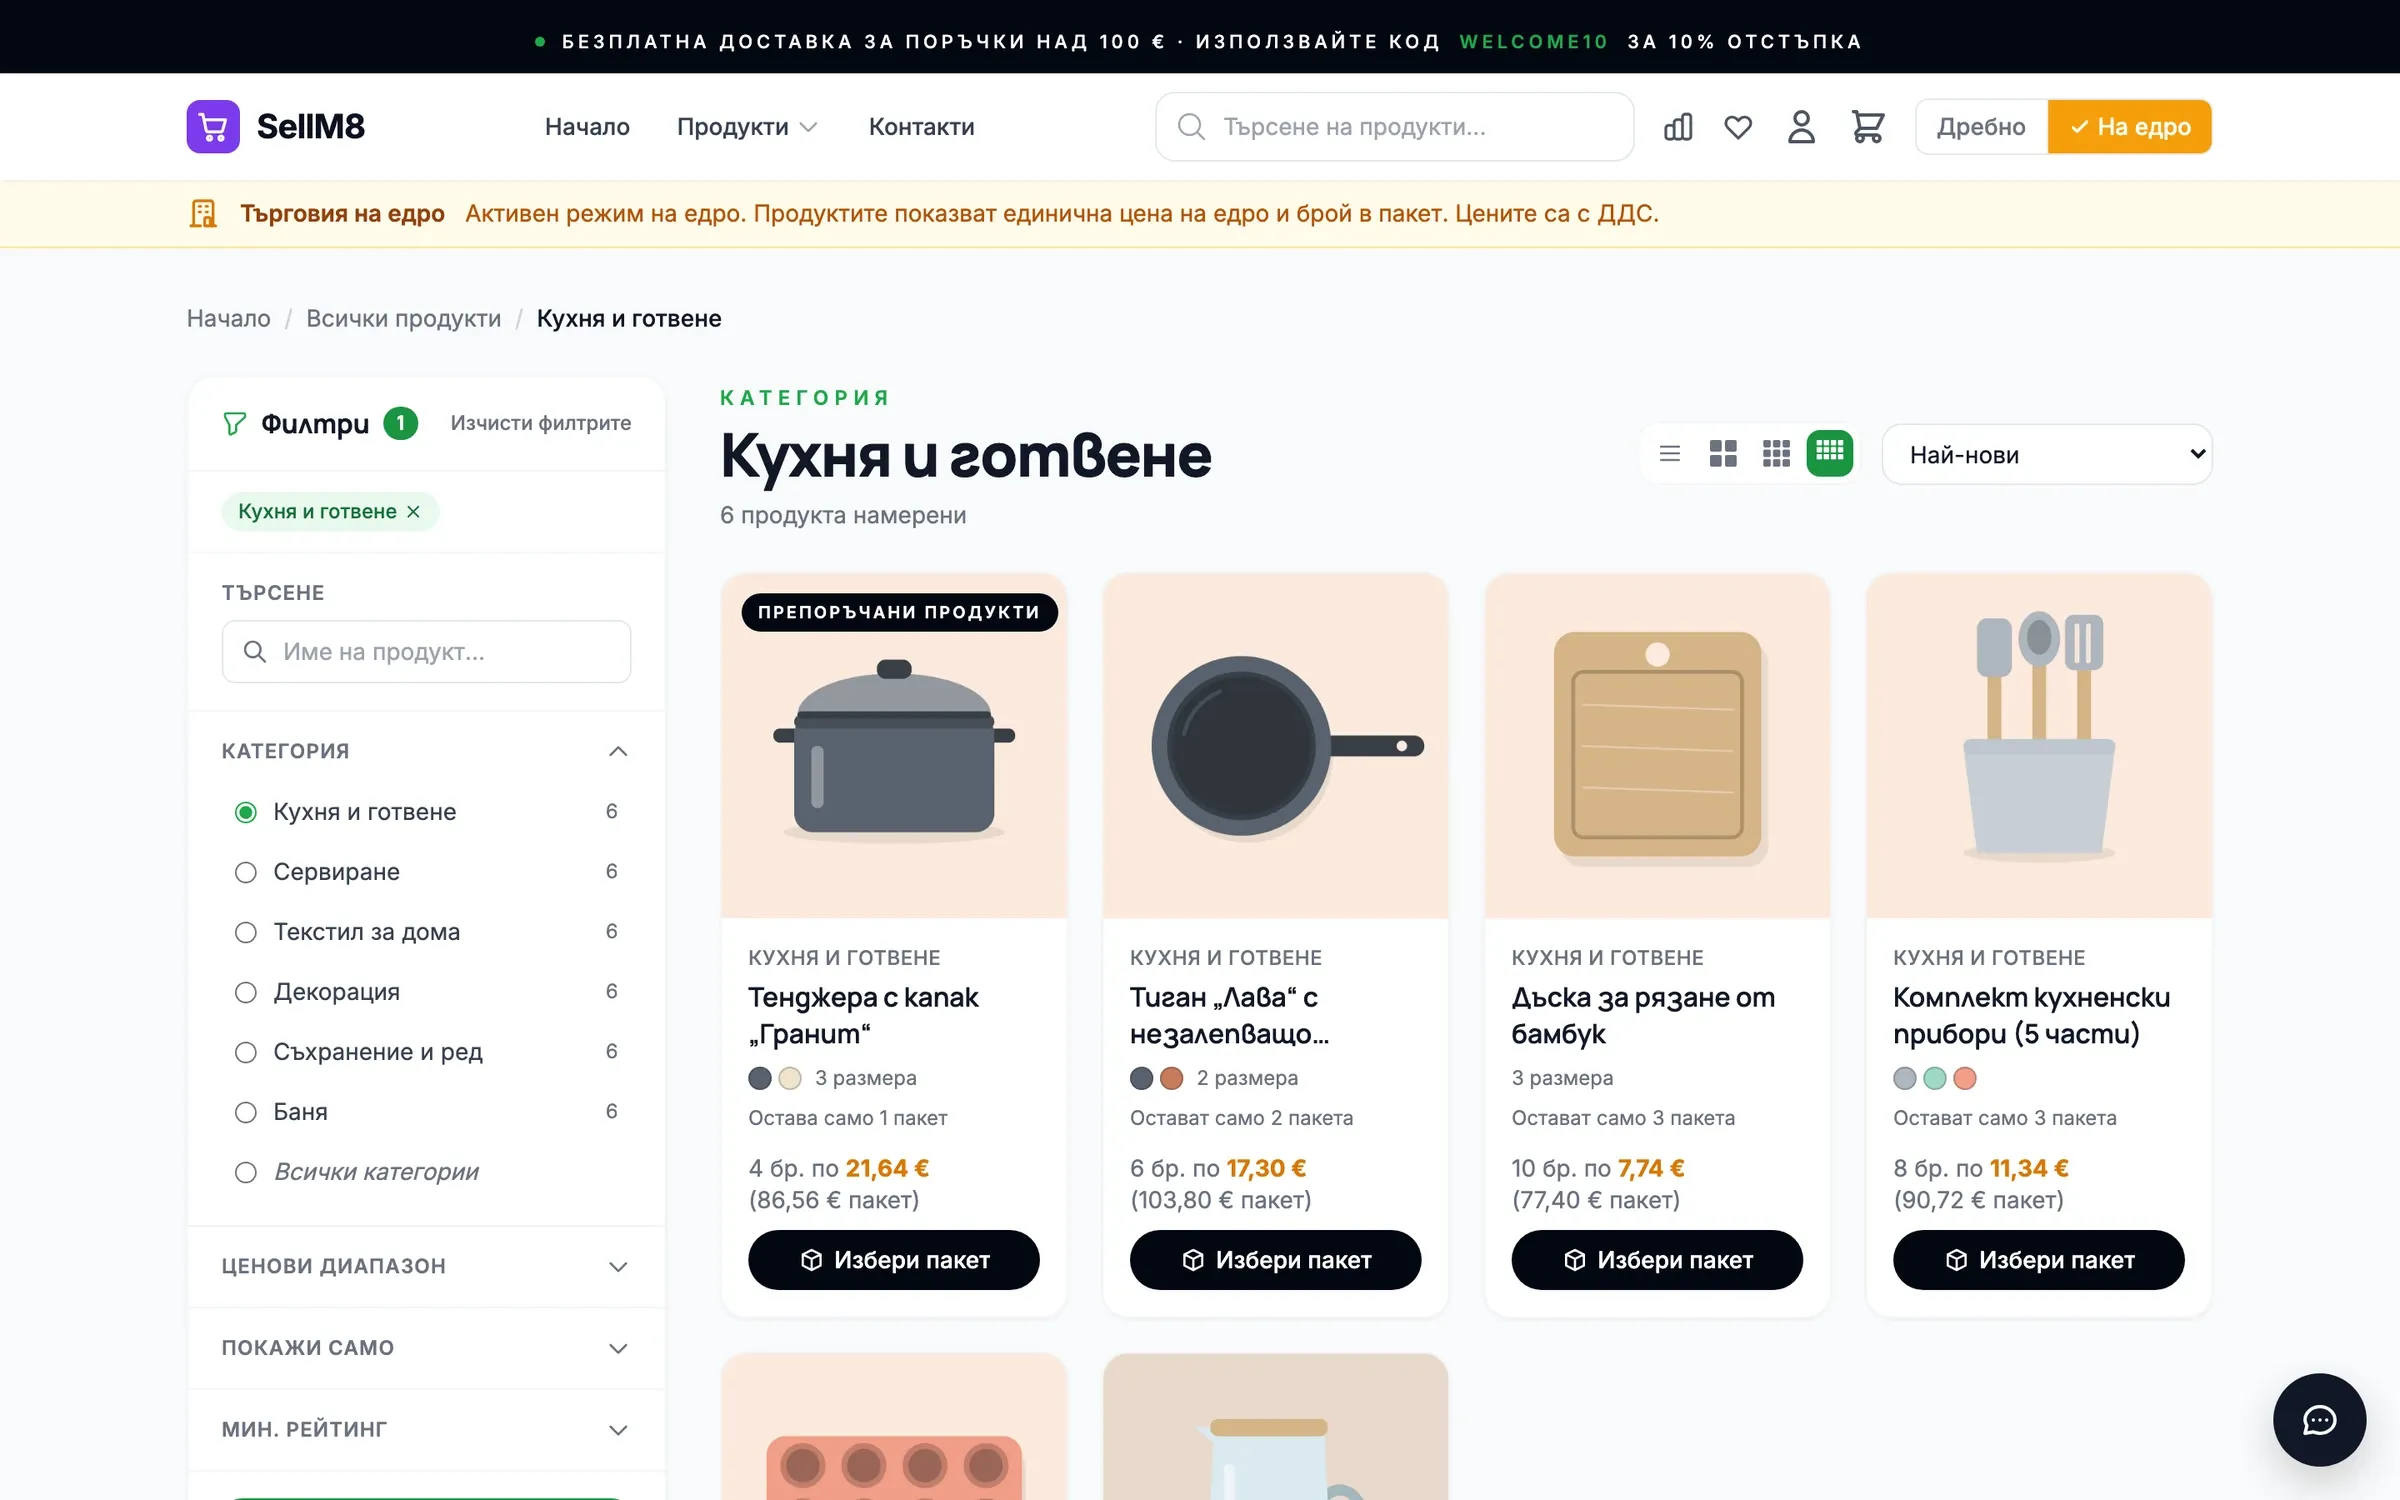The image size is (2400, 1500).
Task: Click Начало breadcrumb link
Action: pos(228,318)
